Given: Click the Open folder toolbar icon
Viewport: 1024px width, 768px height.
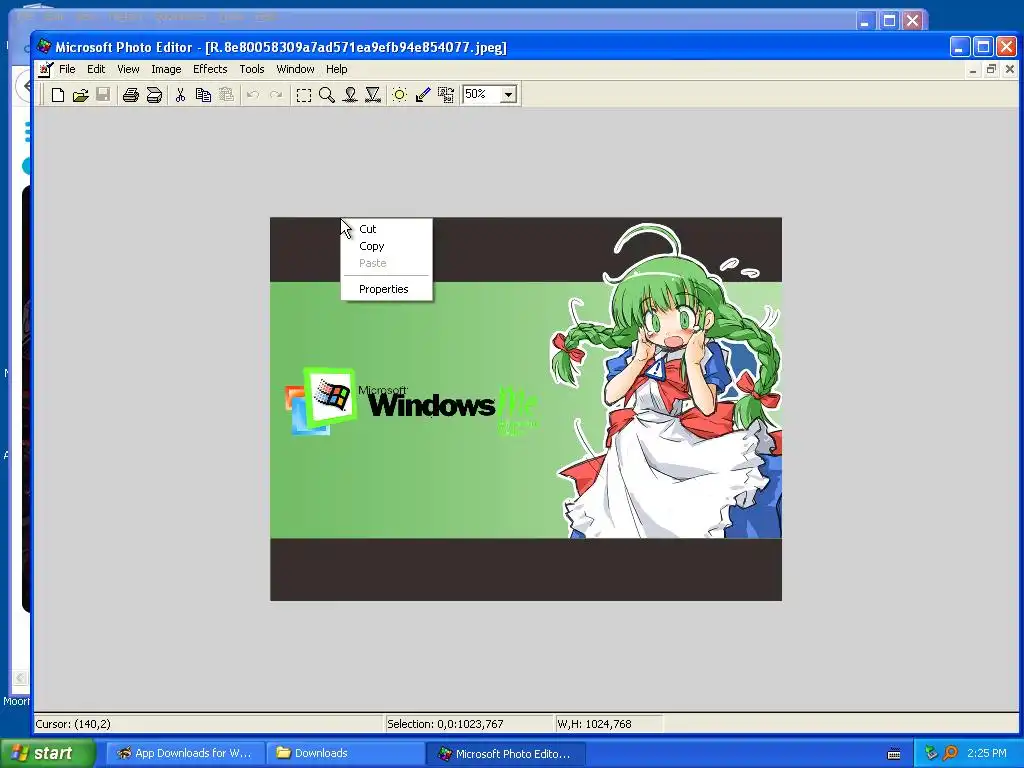Looking at the screenshot, I should 80,95.
